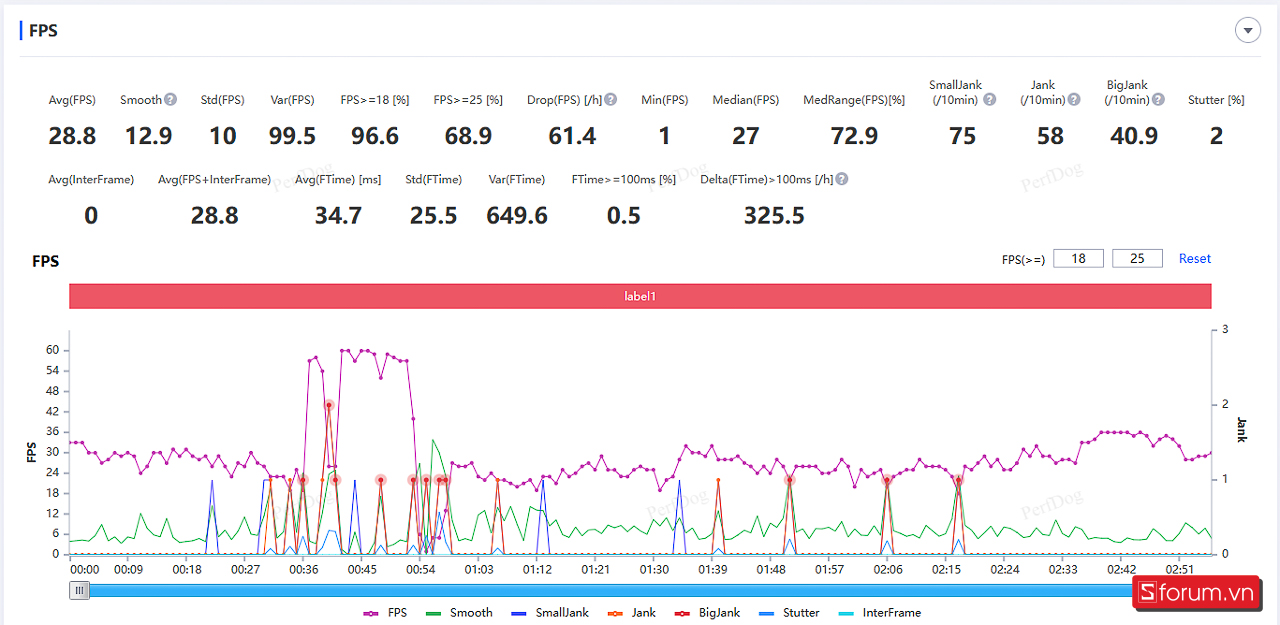This screenshot has height=625, width=1280.
Task: Toggle the FPS series in the chart legend
Action: point(385,613)
